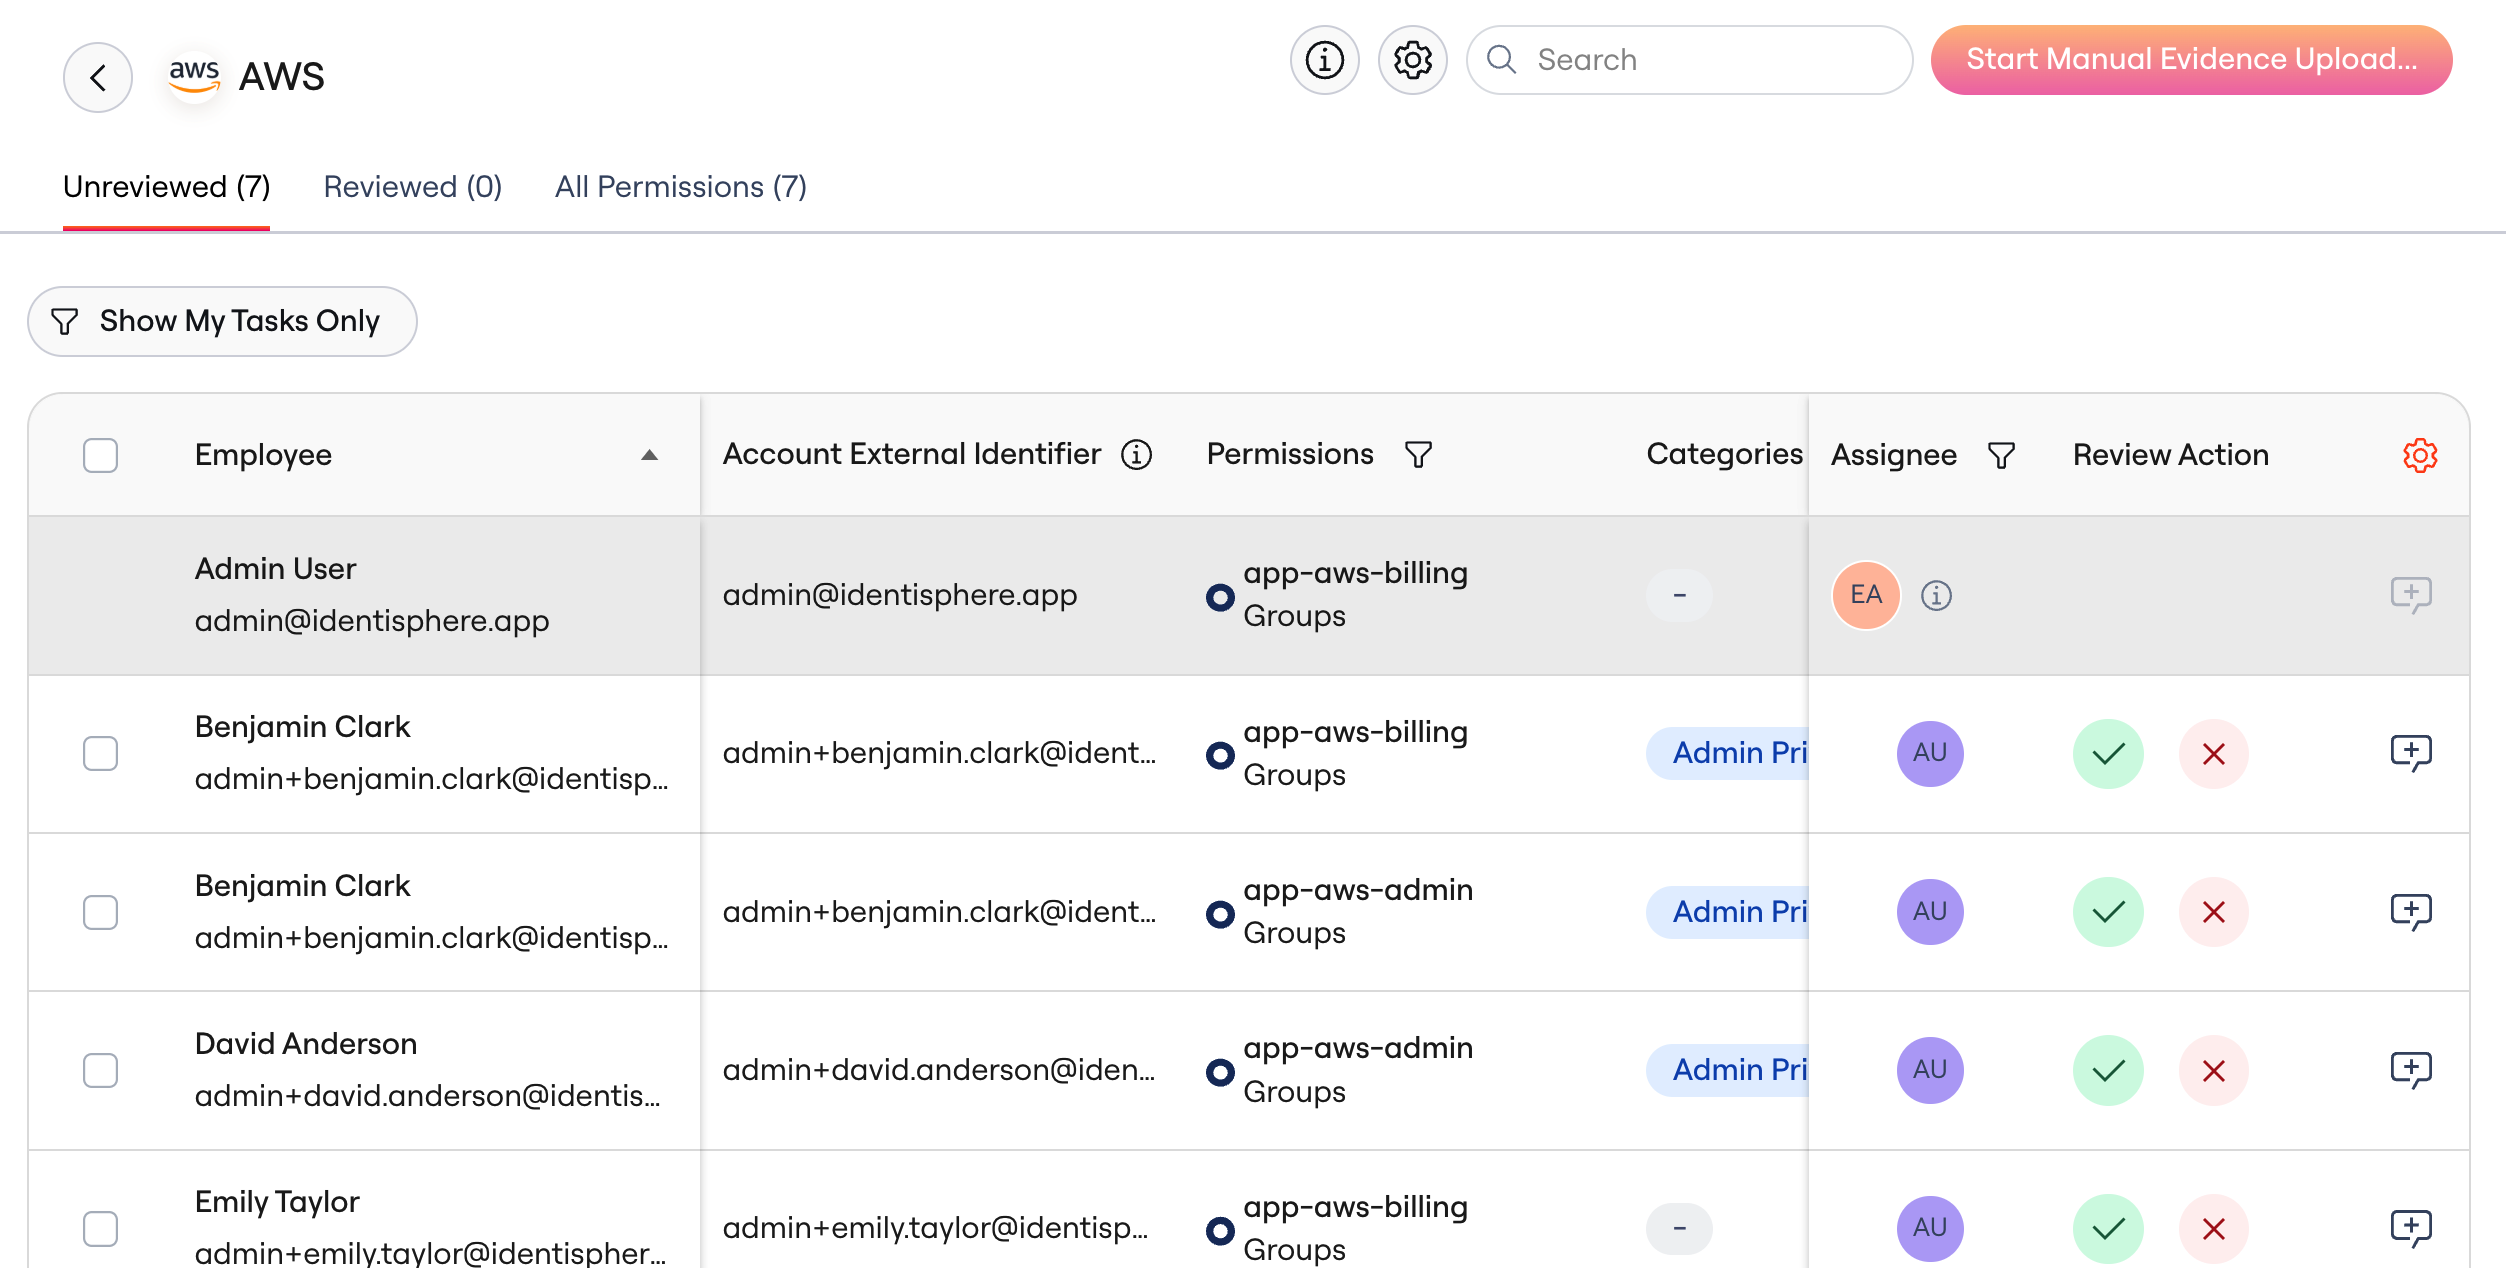Toggle the Employee column sort arrow
This screenshot has height=1268, width=2512.
click(649, 455)
